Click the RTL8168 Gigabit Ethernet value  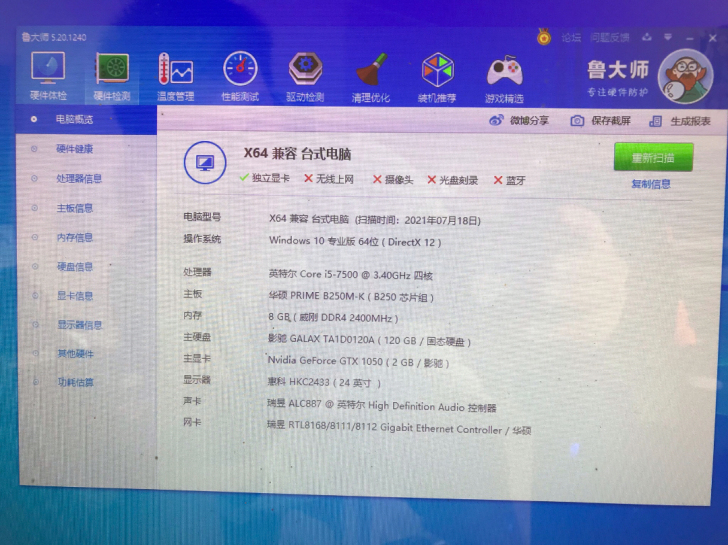click(x=399, y=428)
